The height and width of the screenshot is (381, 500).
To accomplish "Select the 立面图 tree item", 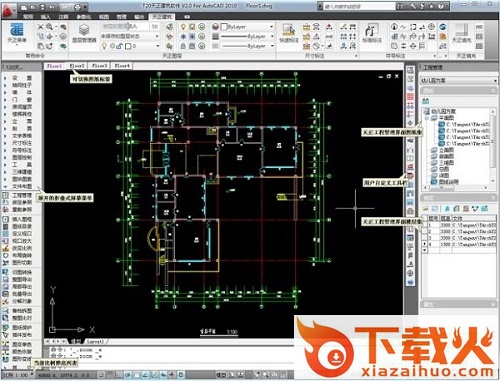I will [446, 150].
